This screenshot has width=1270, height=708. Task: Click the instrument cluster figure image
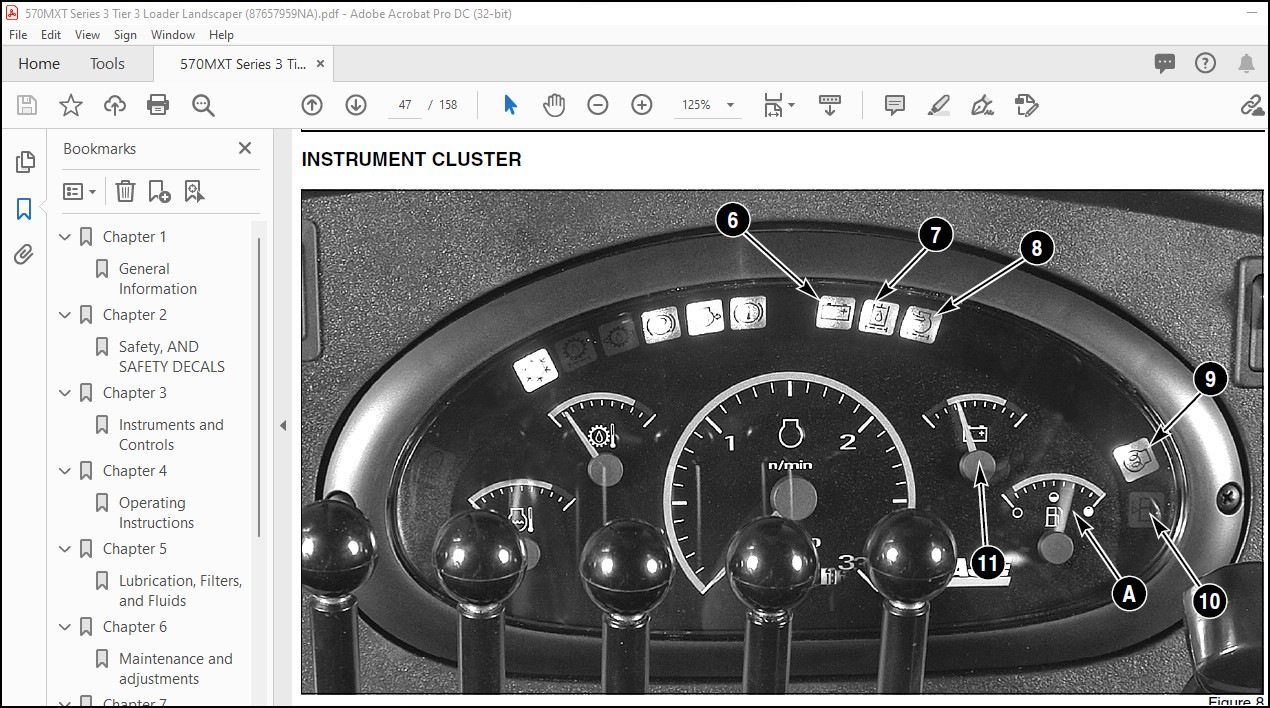coord(782,441)
